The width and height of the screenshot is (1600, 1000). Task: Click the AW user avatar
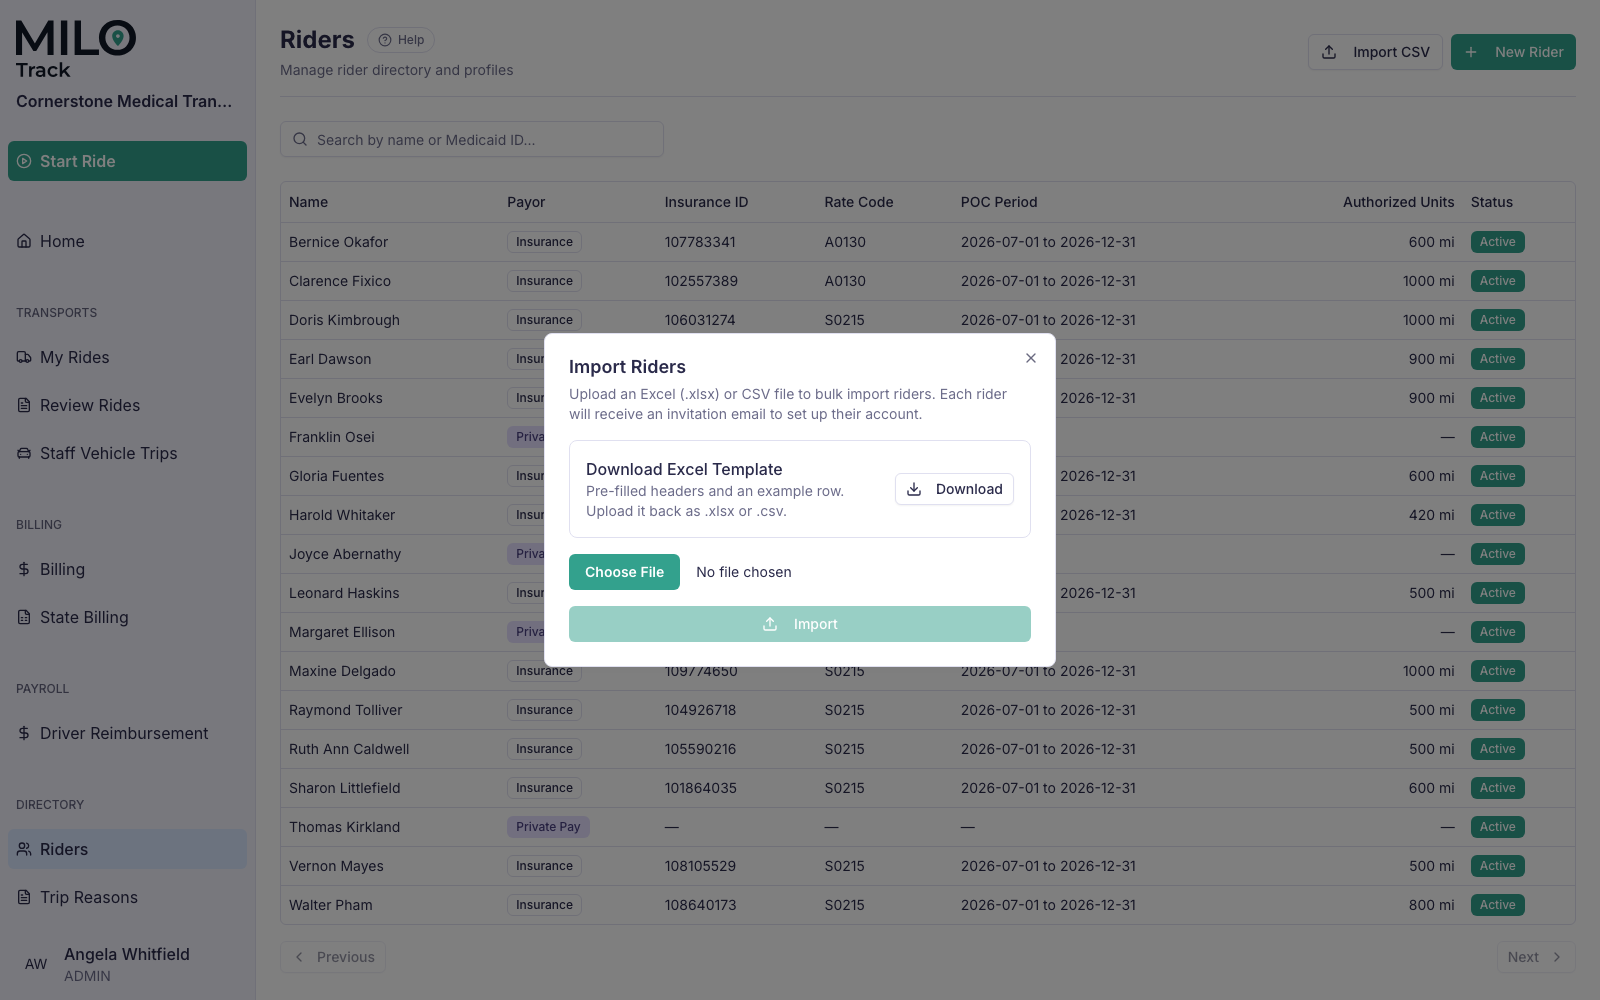point(36,964)
